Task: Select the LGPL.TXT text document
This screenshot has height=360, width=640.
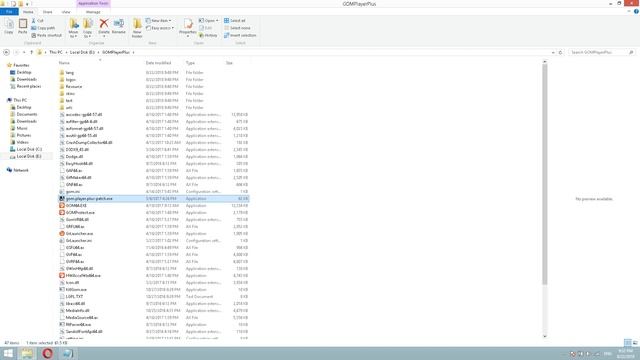Action: 74,296
